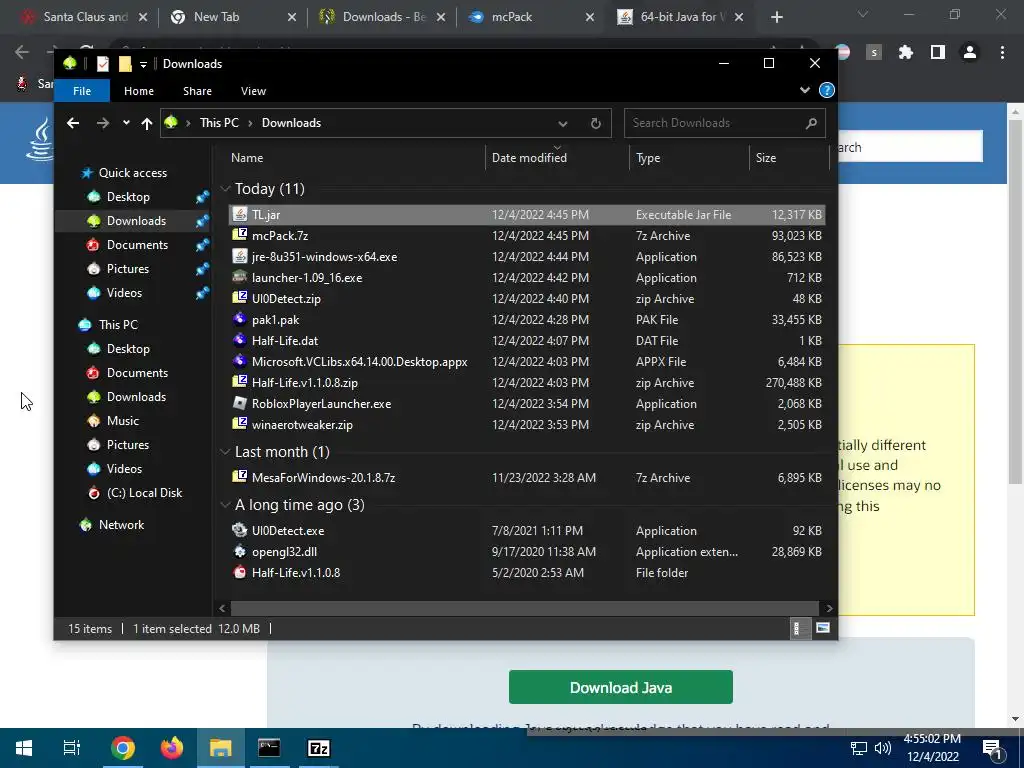Click the mcPack.7z archive icon

(240, 235)
